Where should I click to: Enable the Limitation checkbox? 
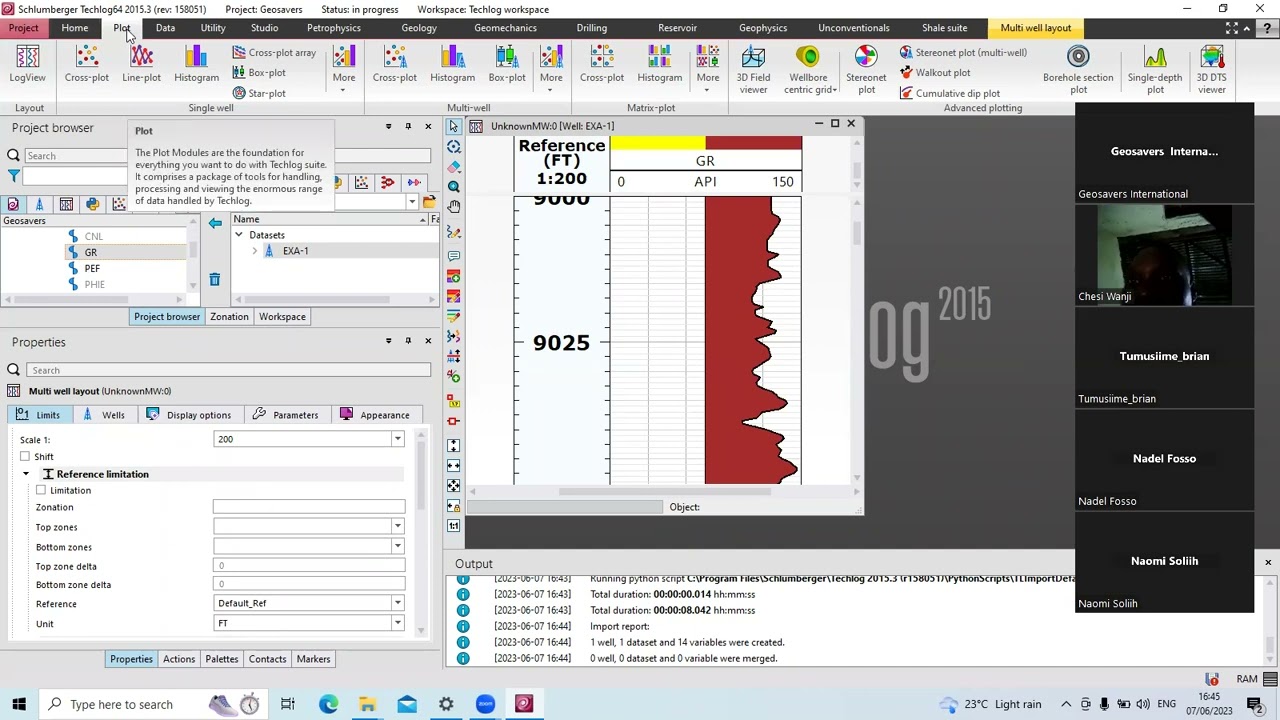[41, 490]
